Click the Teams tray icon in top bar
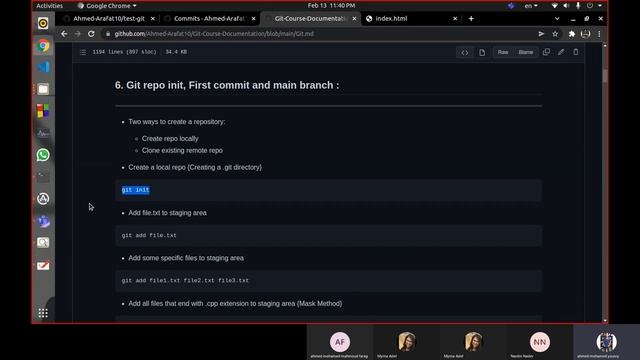Image resolution: width=640 pixels, height=360 pixels. click(511, 6)
